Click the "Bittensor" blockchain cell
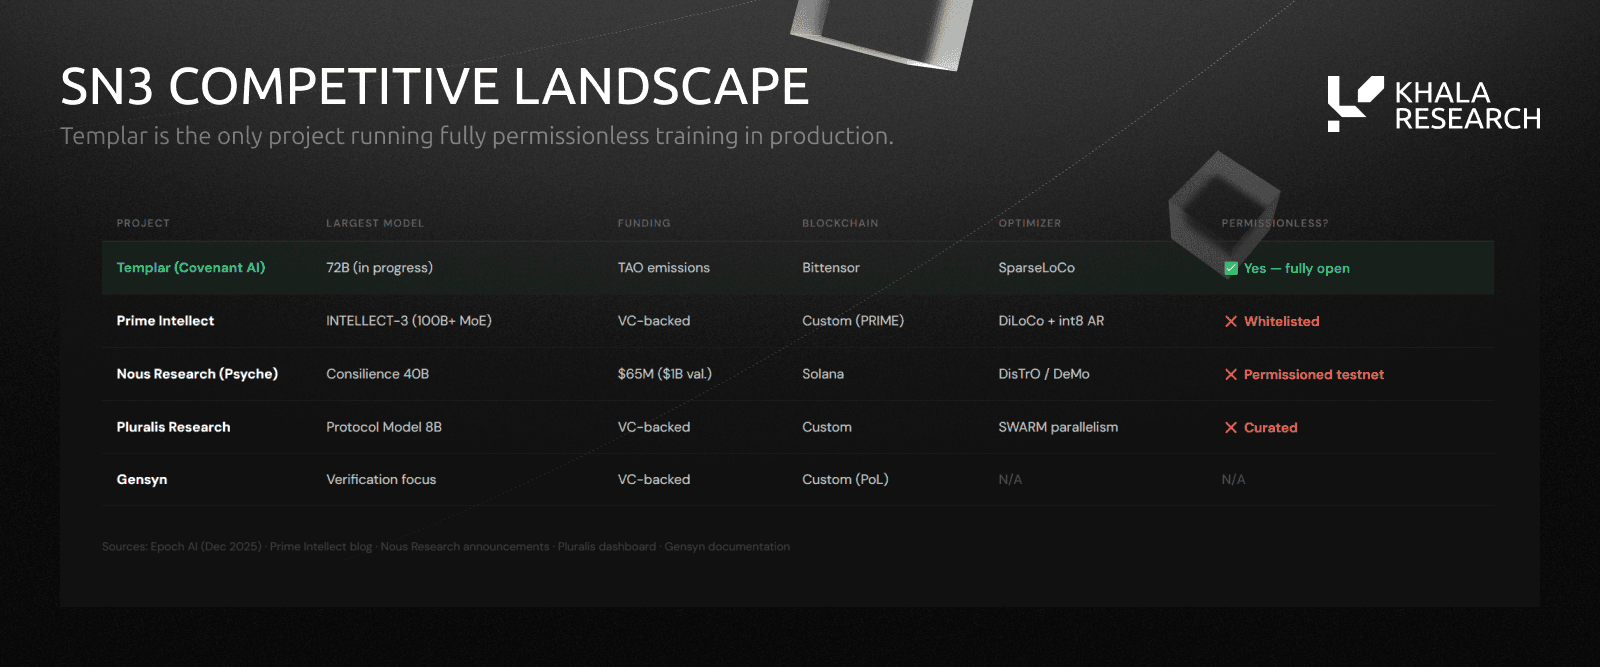 [x=831, y=267]
